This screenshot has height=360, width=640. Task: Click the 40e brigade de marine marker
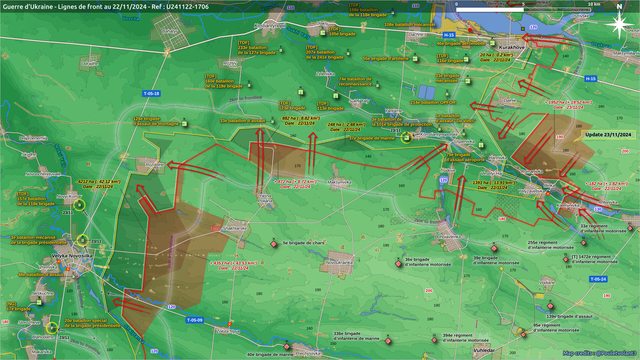tap(287, 347)
